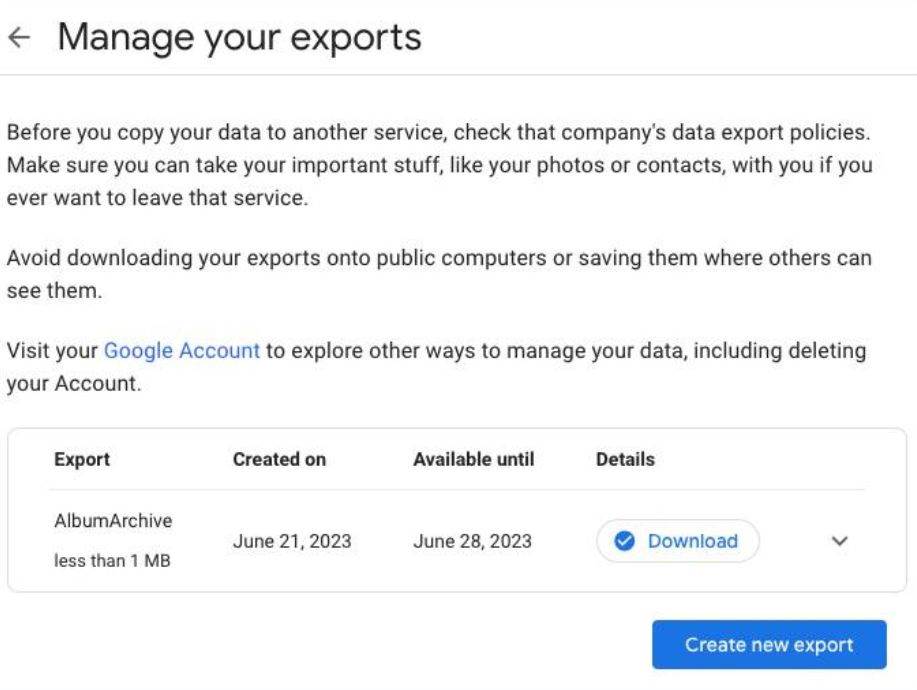The width and height of the screenshot is (917, 690).
Task: Open the Google Account link
Action: tap(182, 351)
